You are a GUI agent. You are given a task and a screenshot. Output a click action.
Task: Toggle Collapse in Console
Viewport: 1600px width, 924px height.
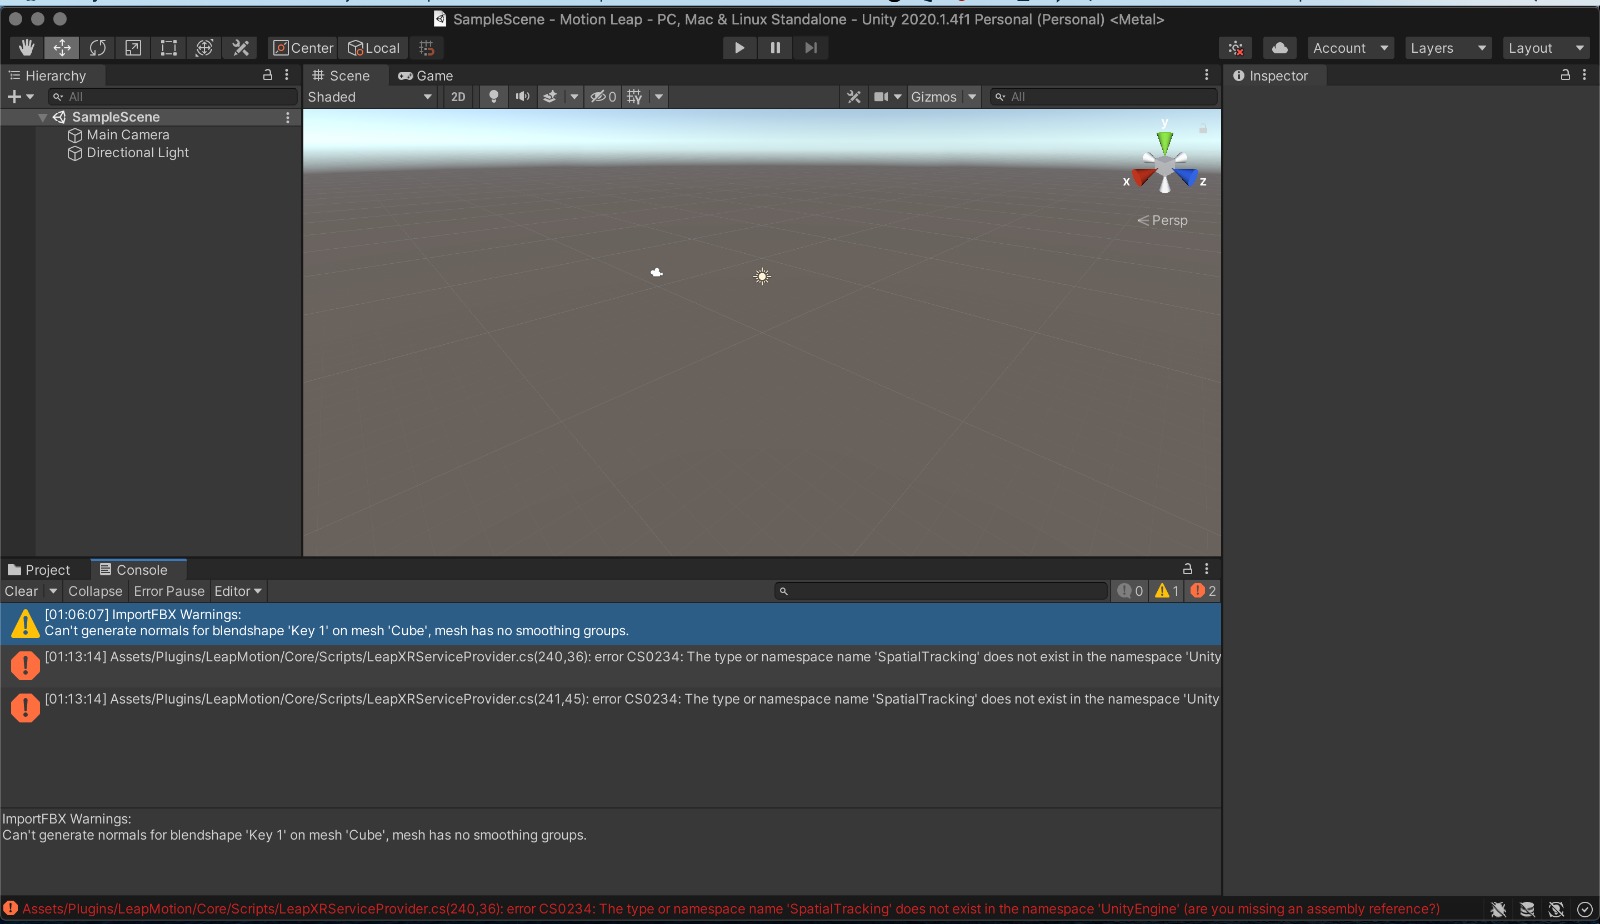pos(95,591)
